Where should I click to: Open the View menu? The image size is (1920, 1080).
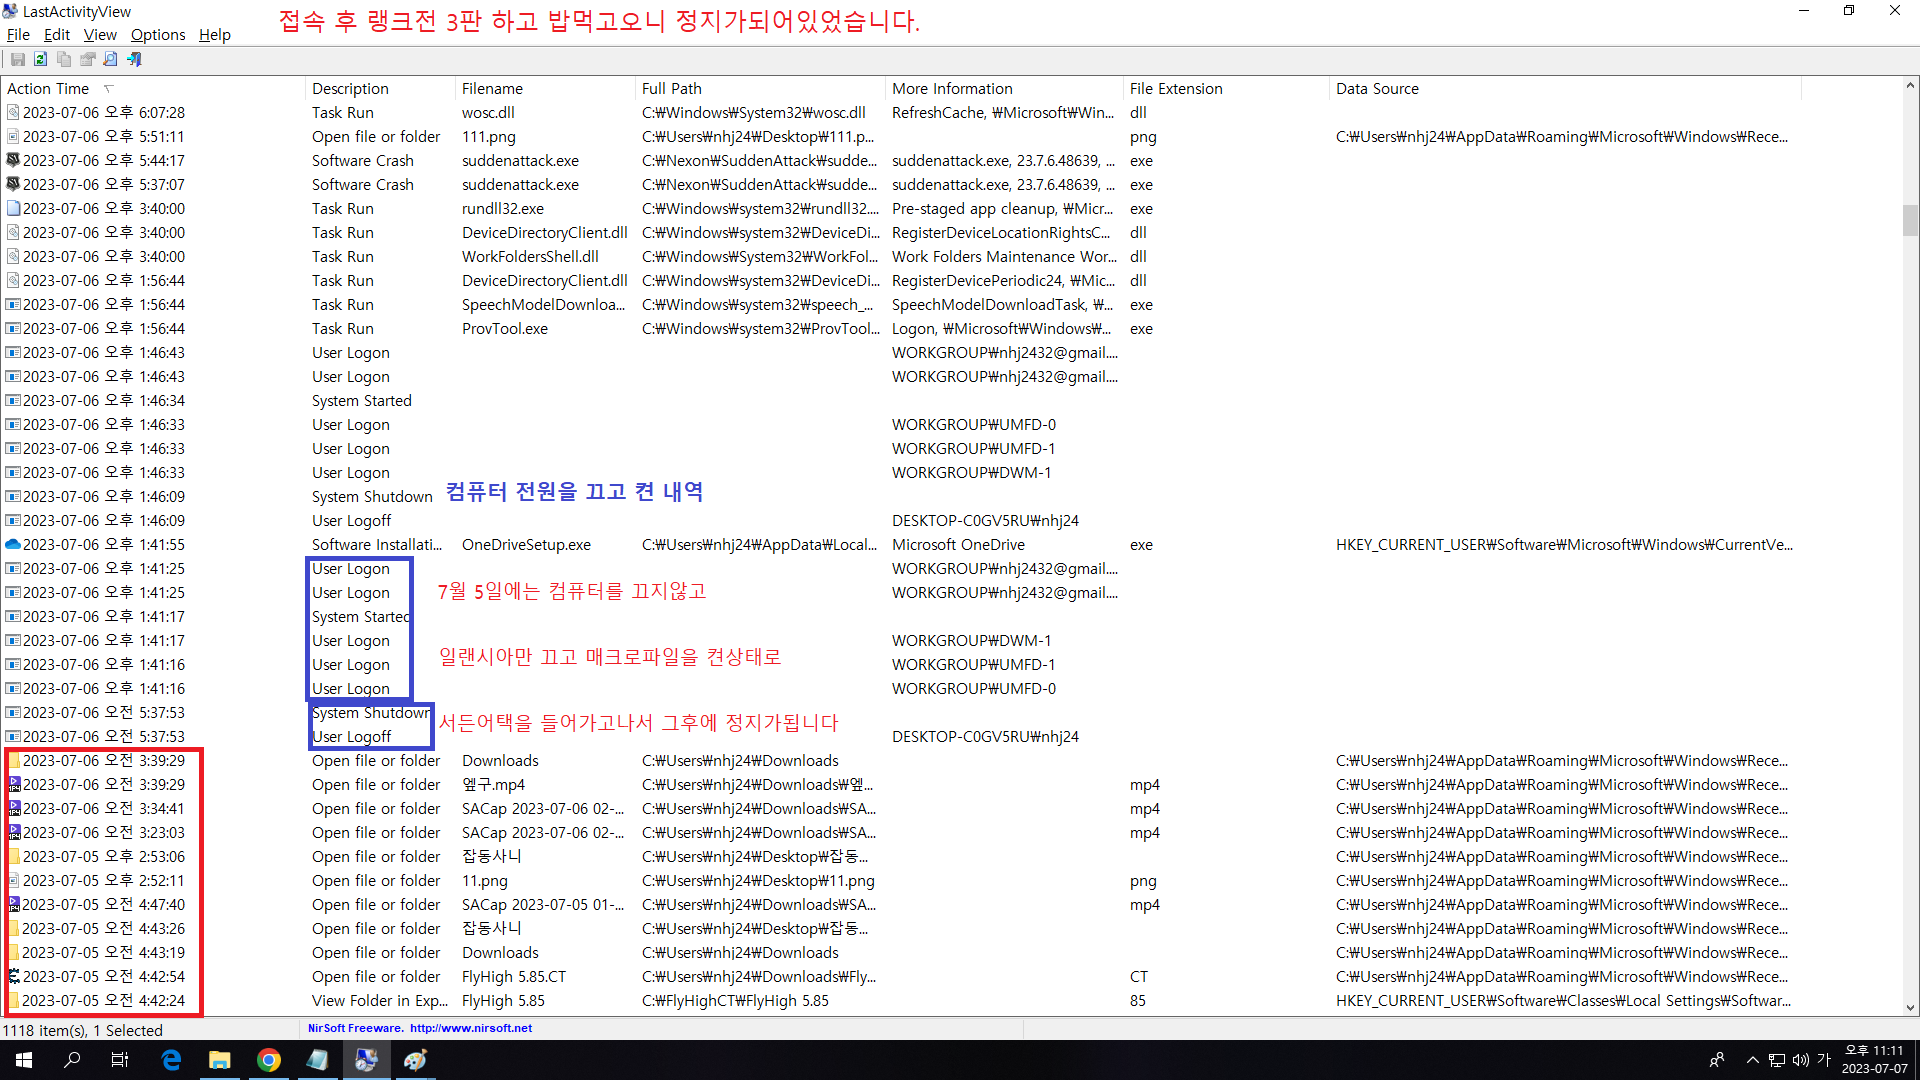[100, 35]
